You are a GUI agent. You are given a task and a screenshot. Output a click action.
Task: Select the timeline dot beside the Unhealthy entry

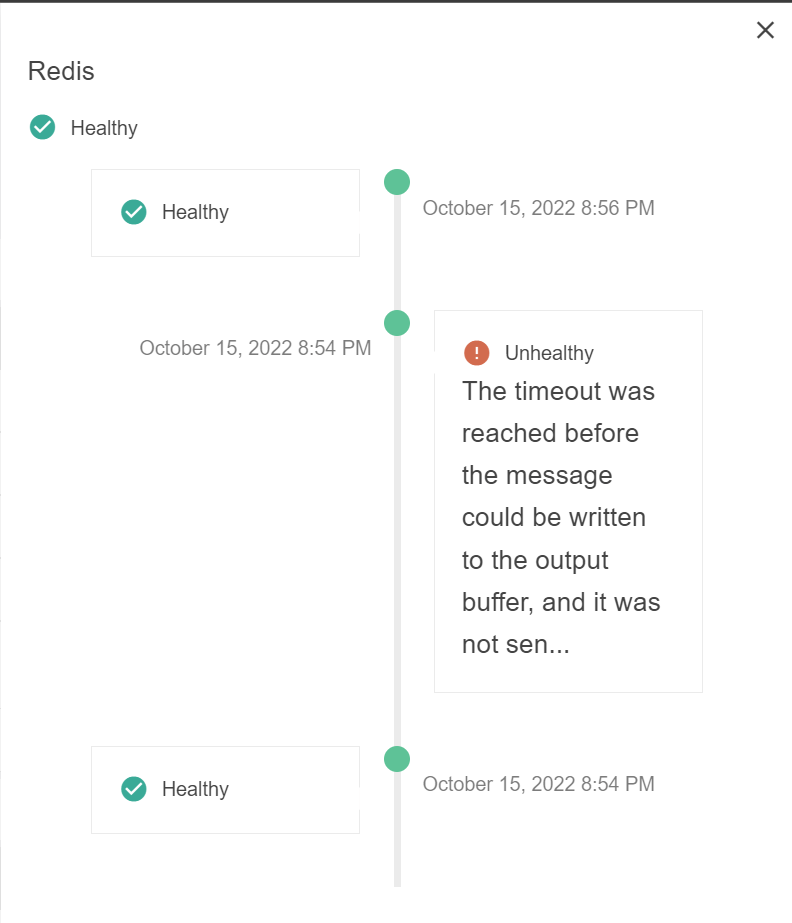click(397, 323)
